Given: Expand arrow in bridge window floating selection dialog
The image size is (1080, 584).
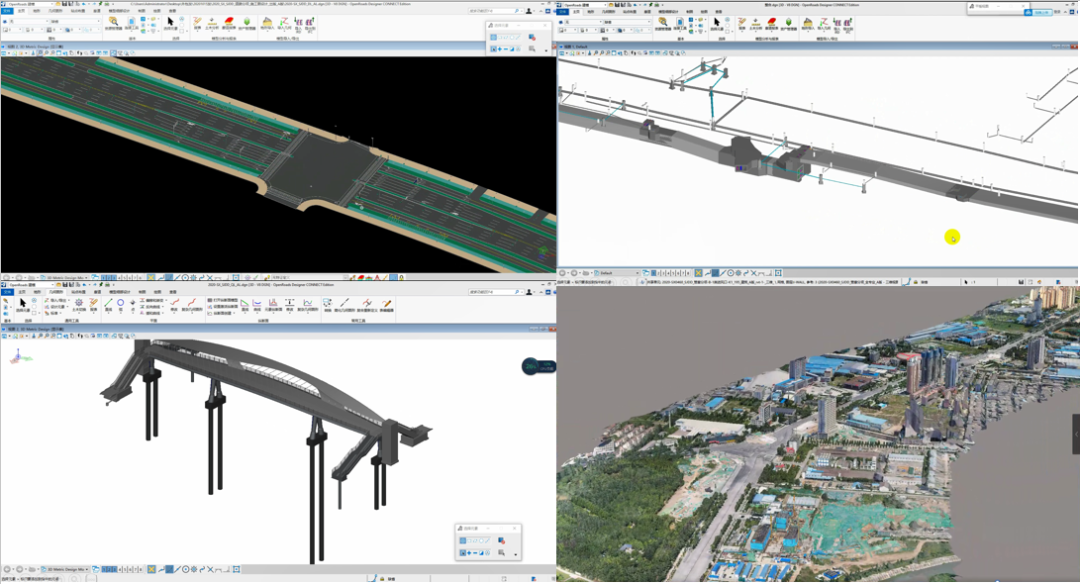Looking at the screenshot, I should pos(515,554).
